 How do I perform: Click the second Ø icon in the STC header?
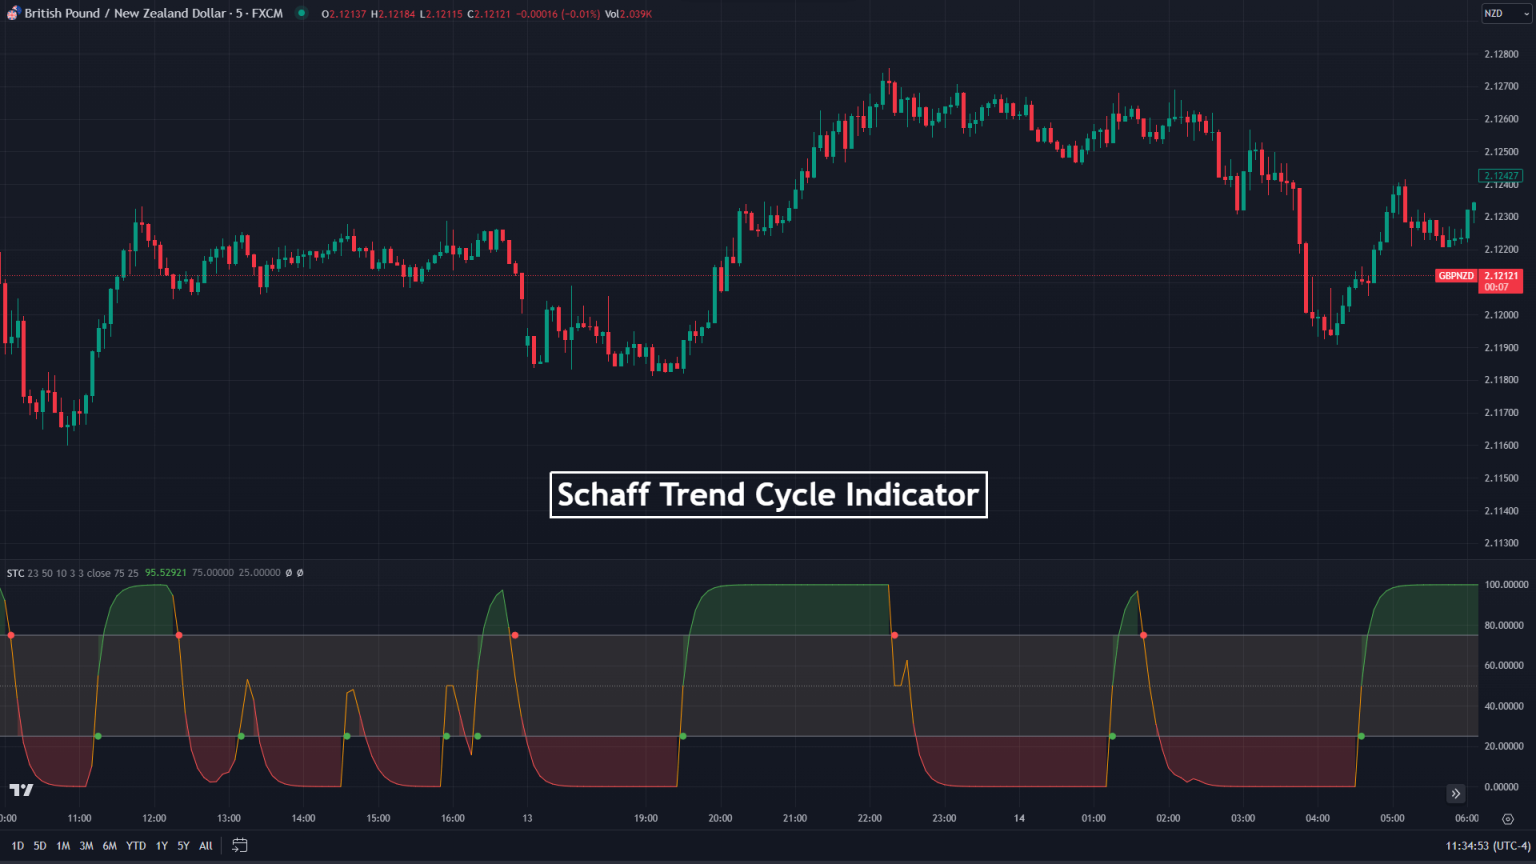(x=300, y=572)
